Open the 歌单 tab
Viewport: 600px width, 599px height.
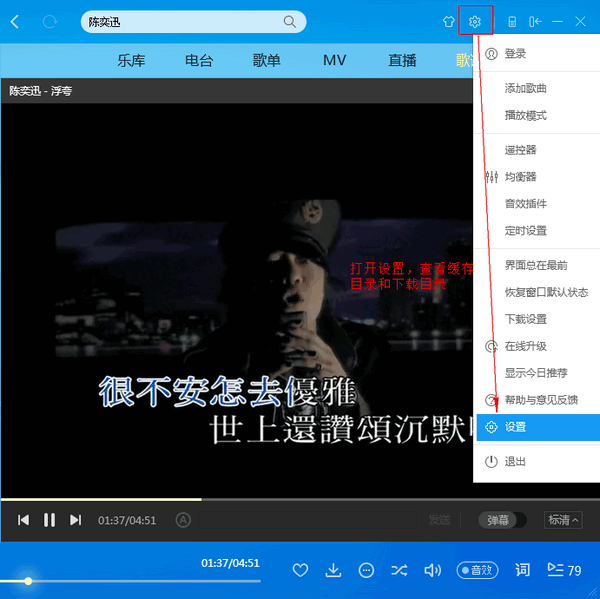pos(267,60)
